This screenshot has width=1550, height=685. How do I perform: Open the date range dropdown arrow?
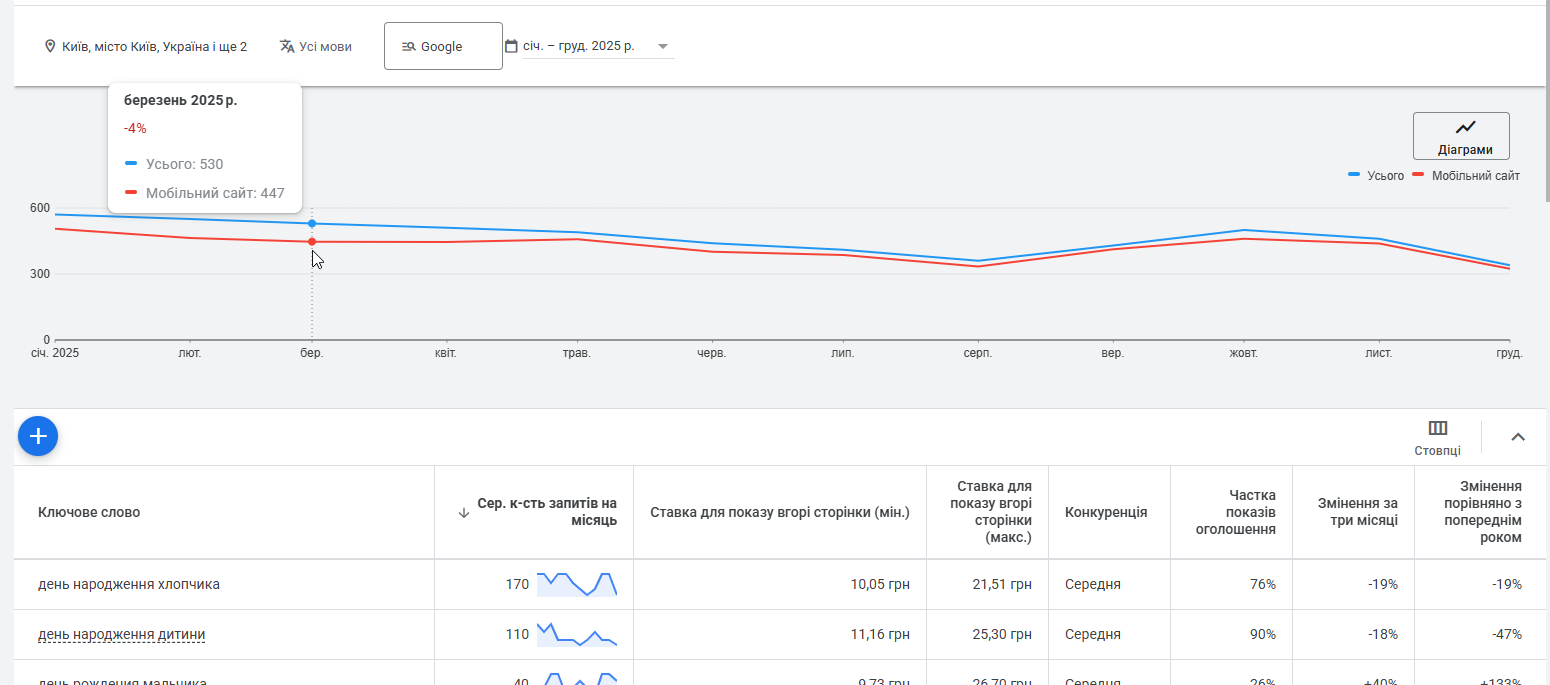point(662,46)
